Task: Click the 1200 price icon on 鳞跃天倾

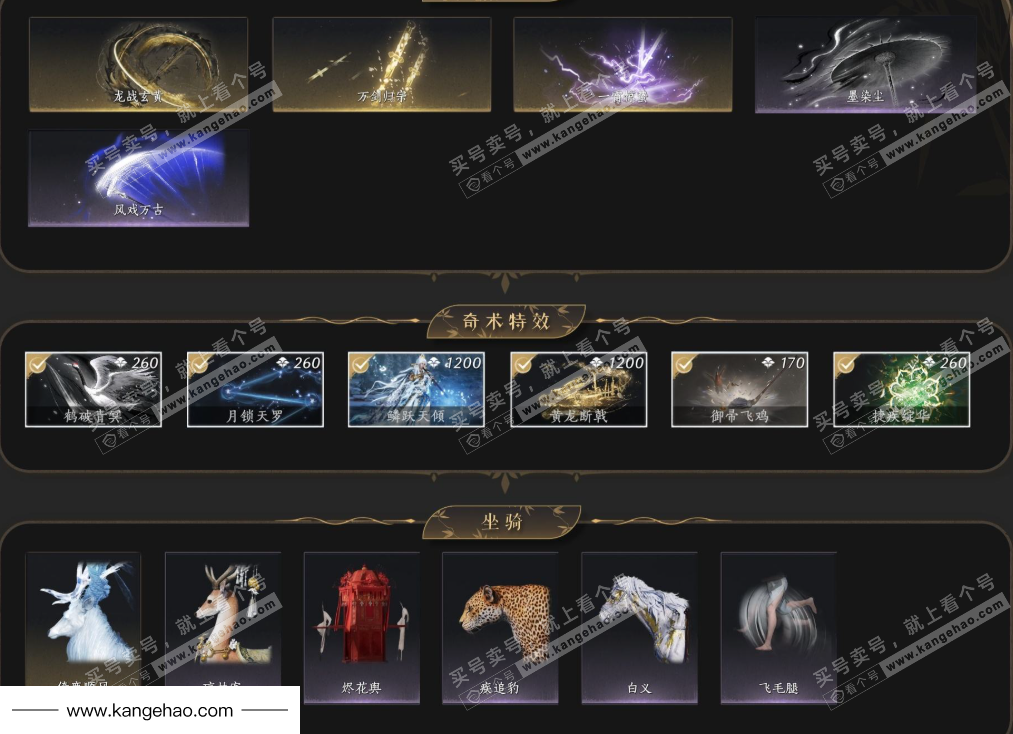Action: click(x=433, y=362)
